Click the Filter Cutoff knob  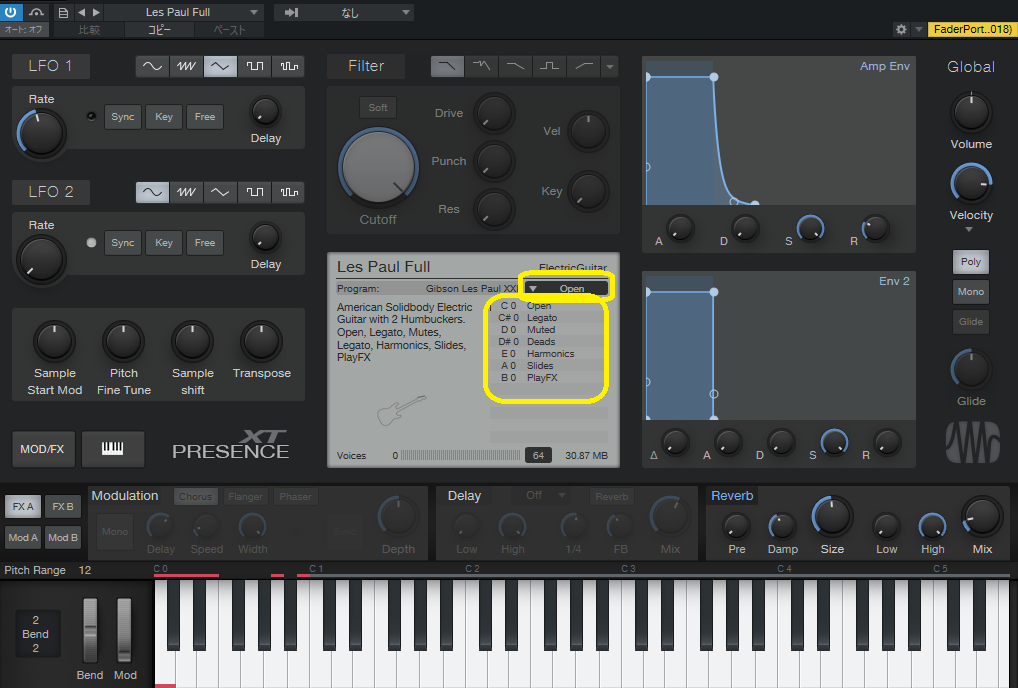(x=378, y=167)
